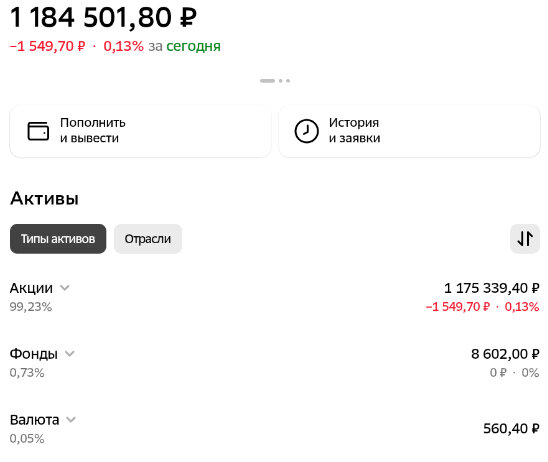Screen dimensions: 548x462
Task: Switch to the Отрасли filter chip
Action: [x=148, y=239]
